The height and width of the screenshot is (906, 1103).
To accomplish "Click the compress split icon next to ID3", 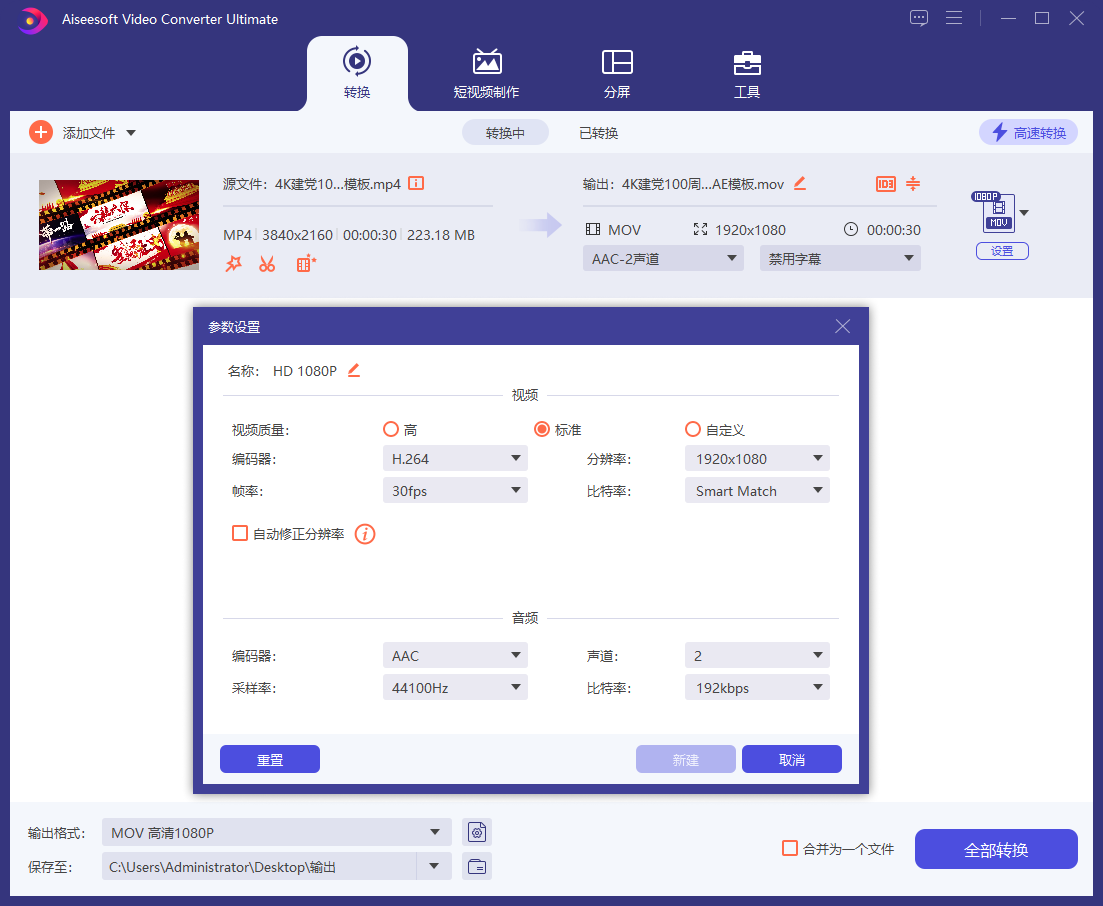I will click(912, 184).
